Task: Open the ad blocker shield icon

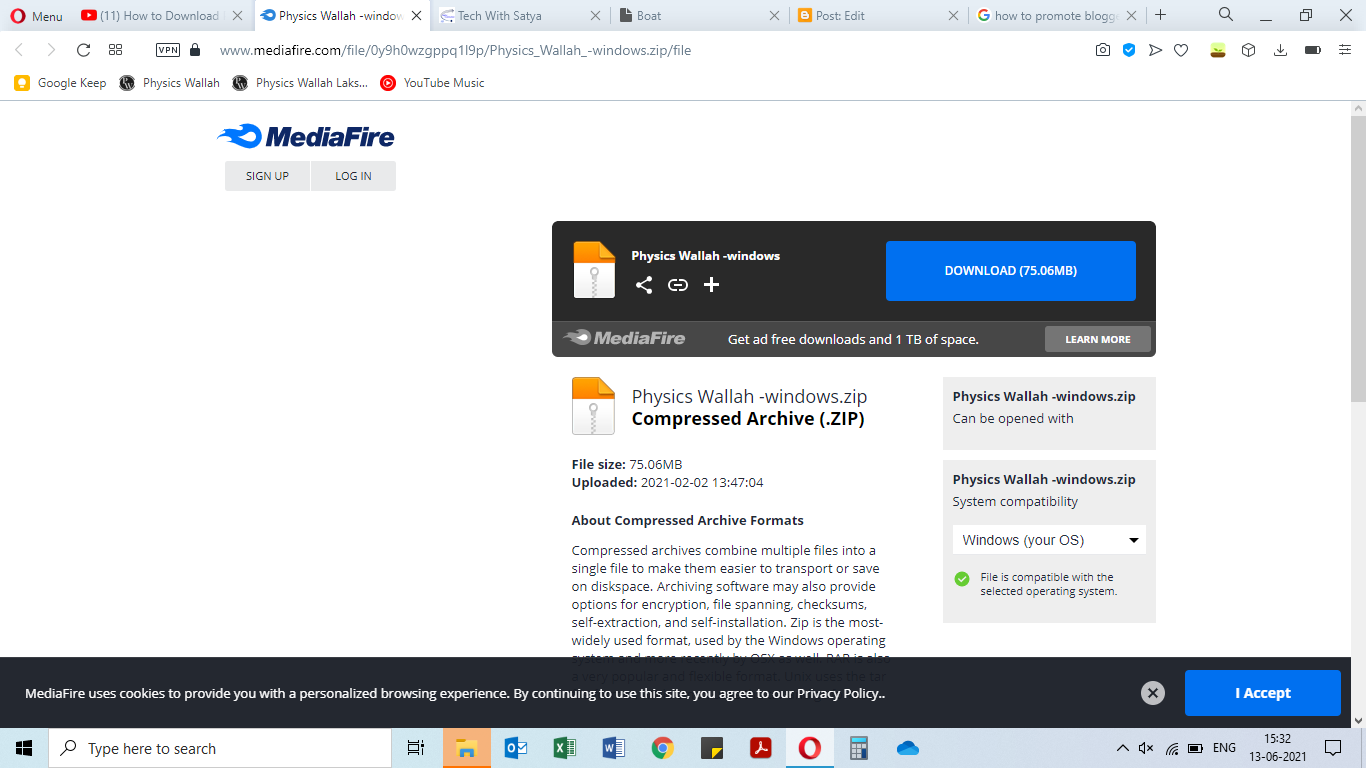Action: tap(1129, 50)
